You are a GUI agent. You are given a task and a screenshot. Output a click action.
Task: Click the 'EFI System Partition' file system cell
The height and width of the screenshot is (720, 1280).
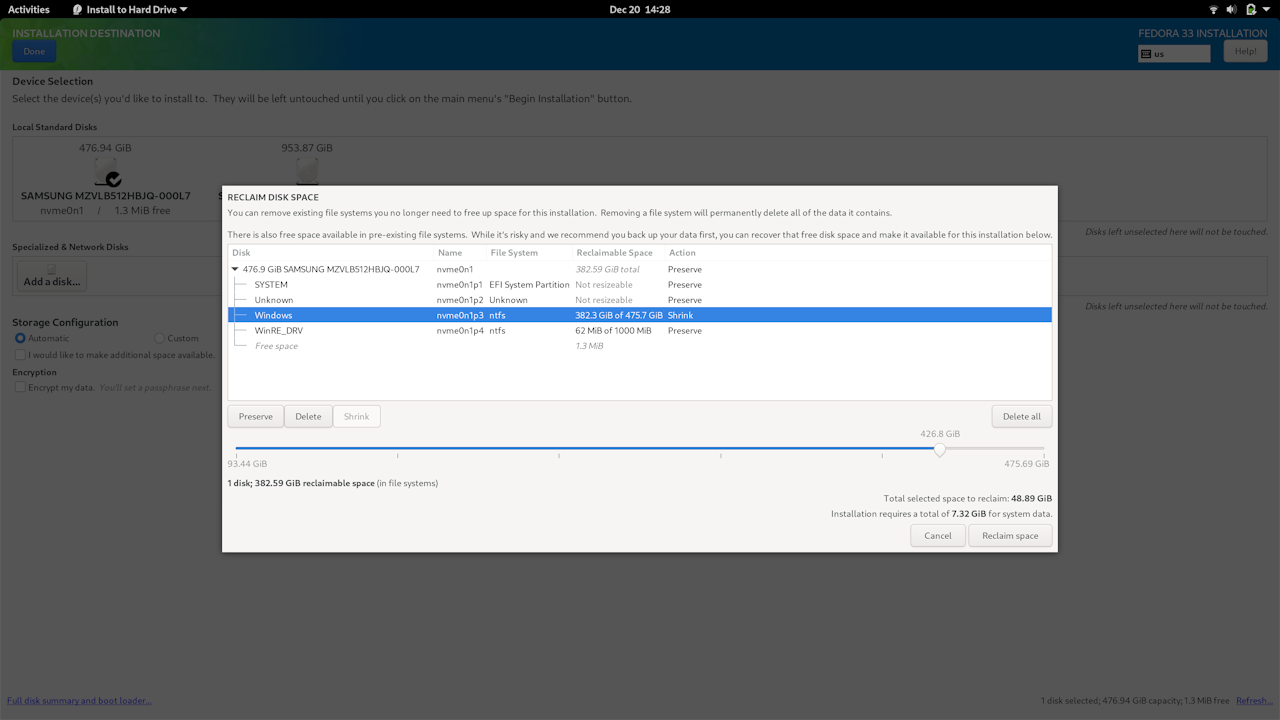(x=529, y=285)
